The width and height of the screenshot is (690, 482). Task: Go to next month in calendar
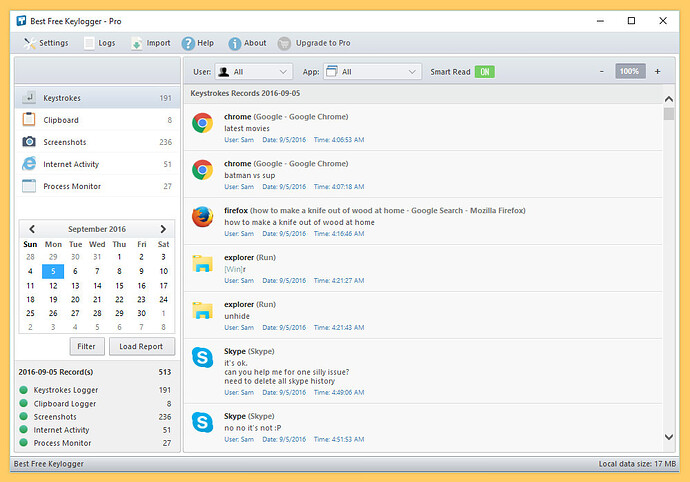[x=163, y=229]
